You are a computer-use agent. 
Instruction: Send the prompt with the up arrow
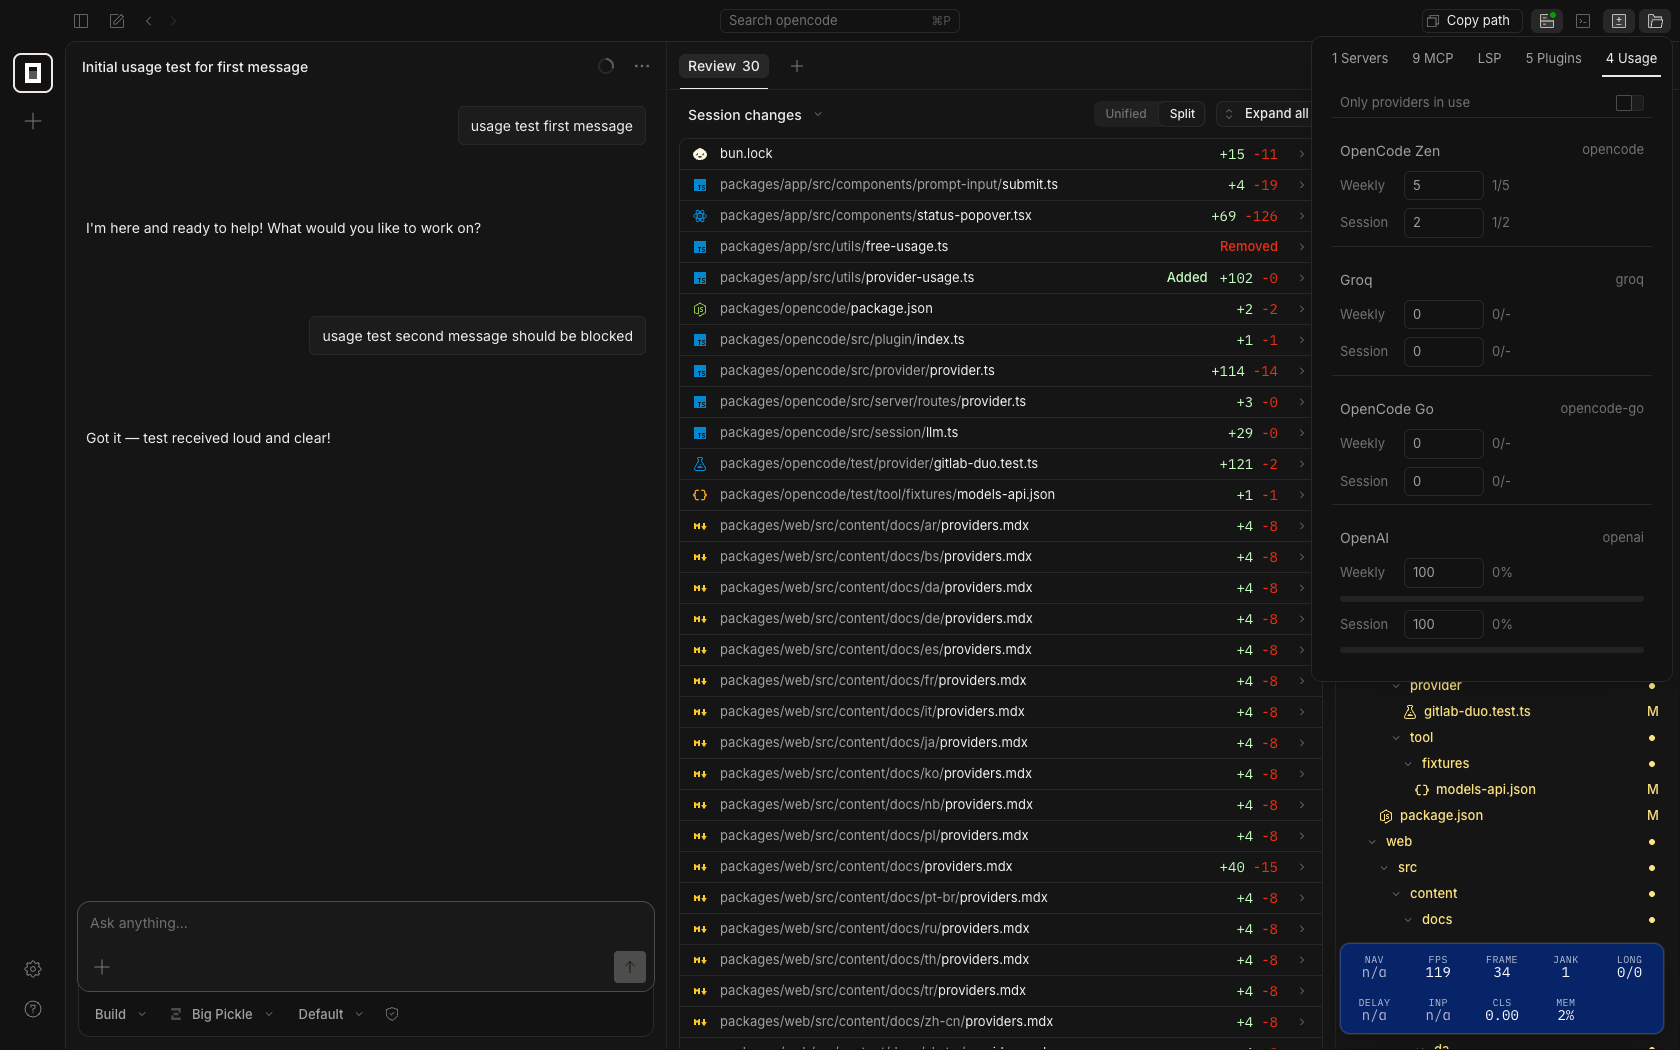630,967
